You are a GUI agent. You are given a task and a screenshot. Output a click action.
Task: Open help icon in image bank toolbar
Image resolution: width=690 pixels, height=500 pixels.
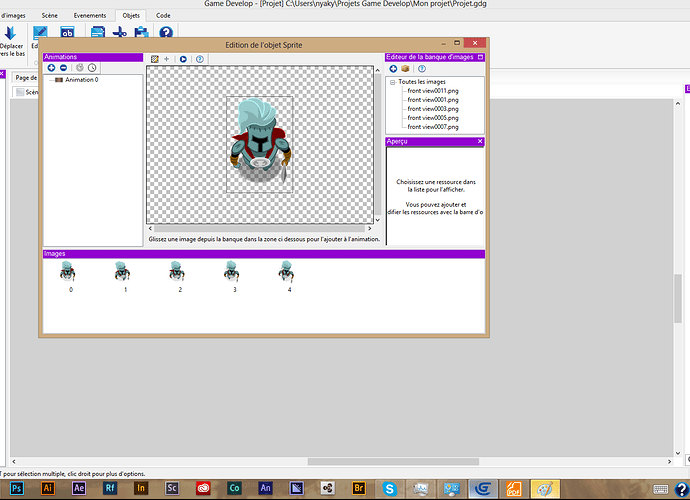tap(422, 69)
